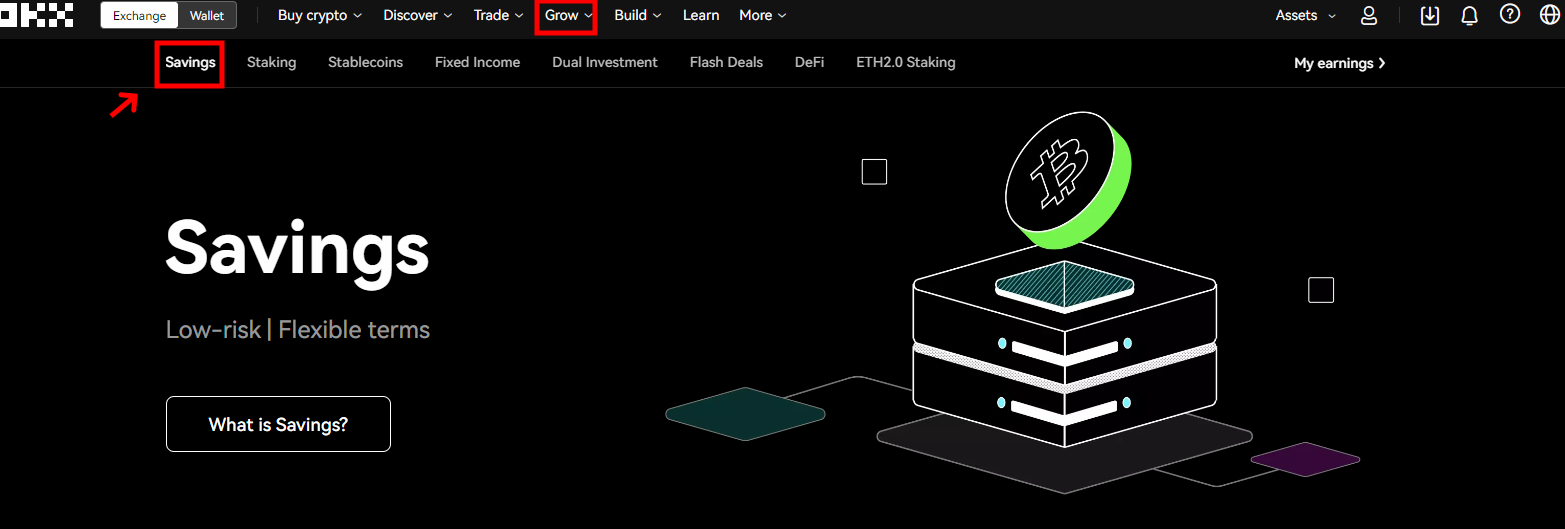Expand the Buy crypto menu

coord(320,15)
